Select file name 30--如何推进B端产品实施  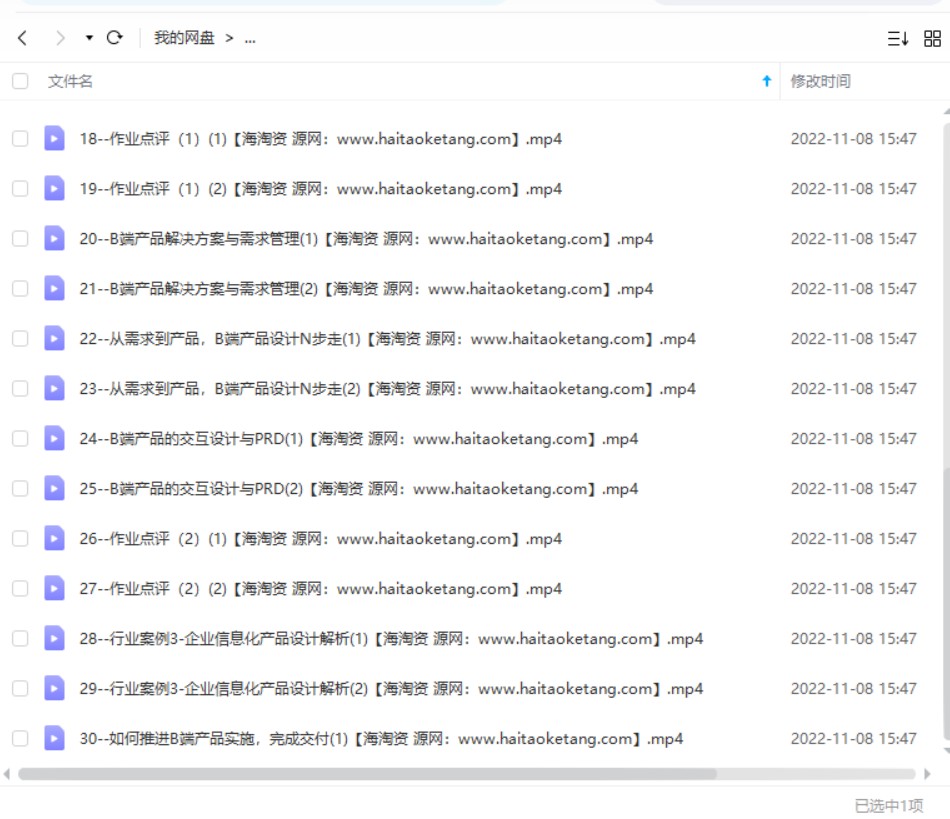pos(381,738)
